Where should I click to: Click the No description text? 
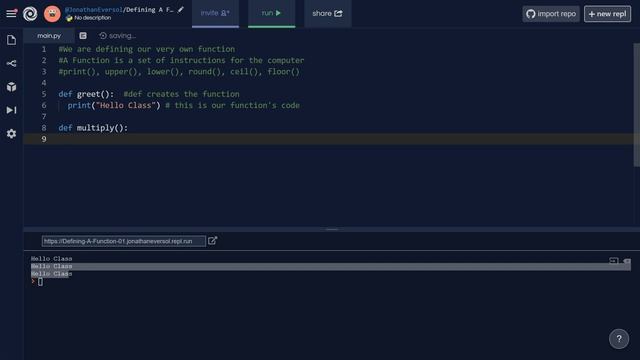[x=92, y=18]
